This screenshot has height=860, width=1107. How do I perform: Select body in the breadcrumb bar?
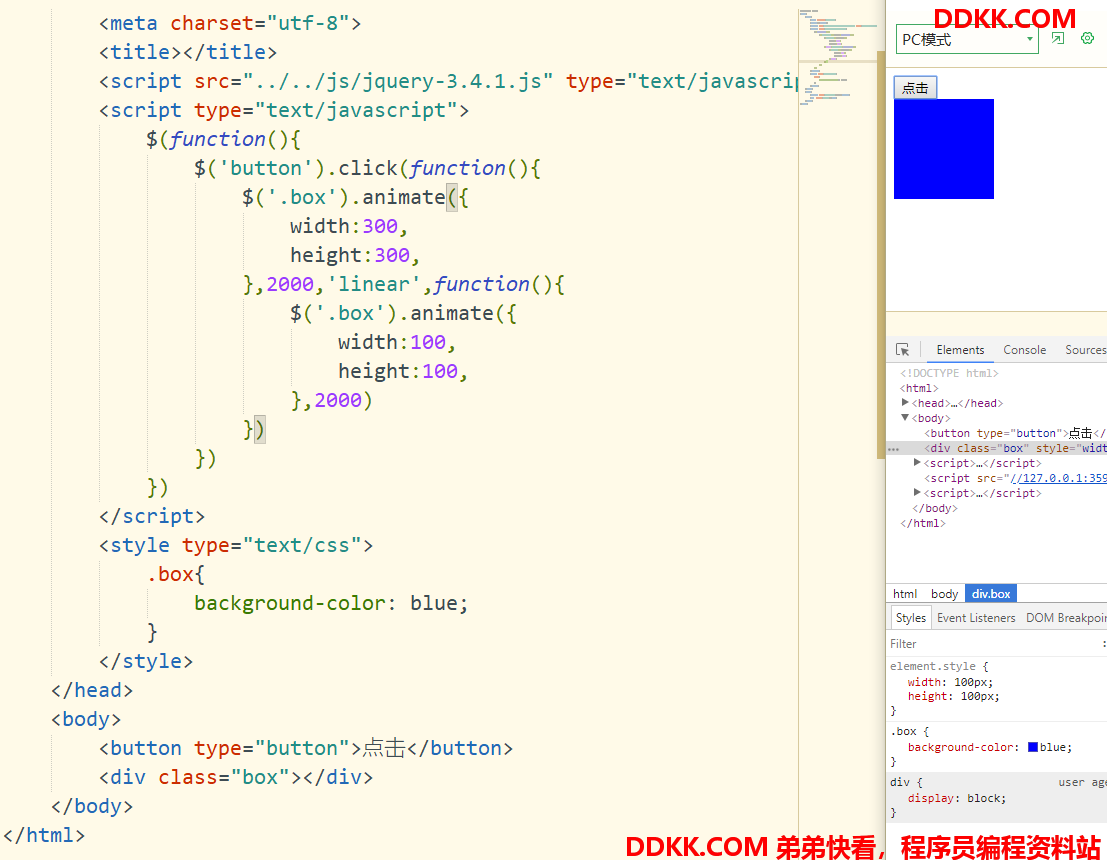944,594
